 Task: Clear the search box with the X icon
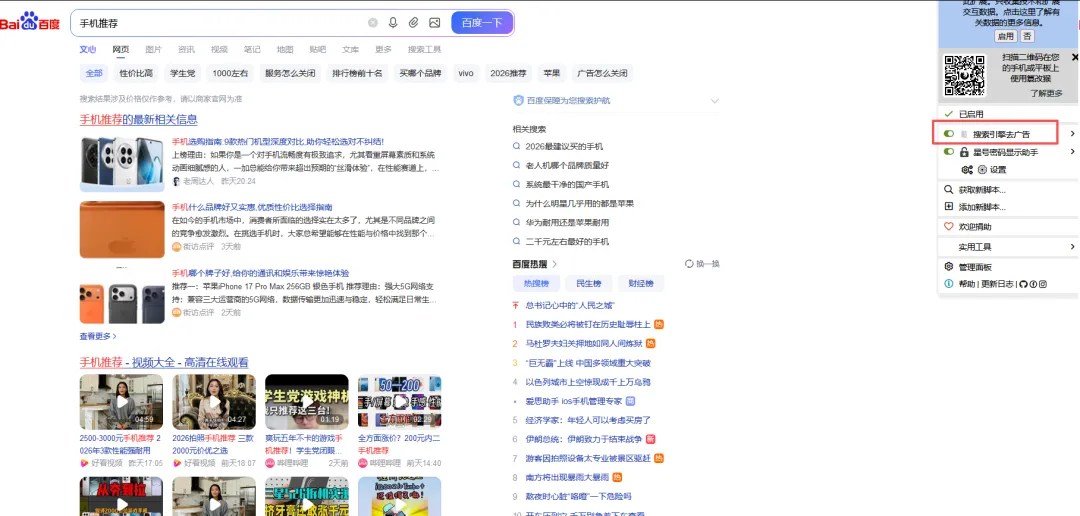[x=373, y=23]
